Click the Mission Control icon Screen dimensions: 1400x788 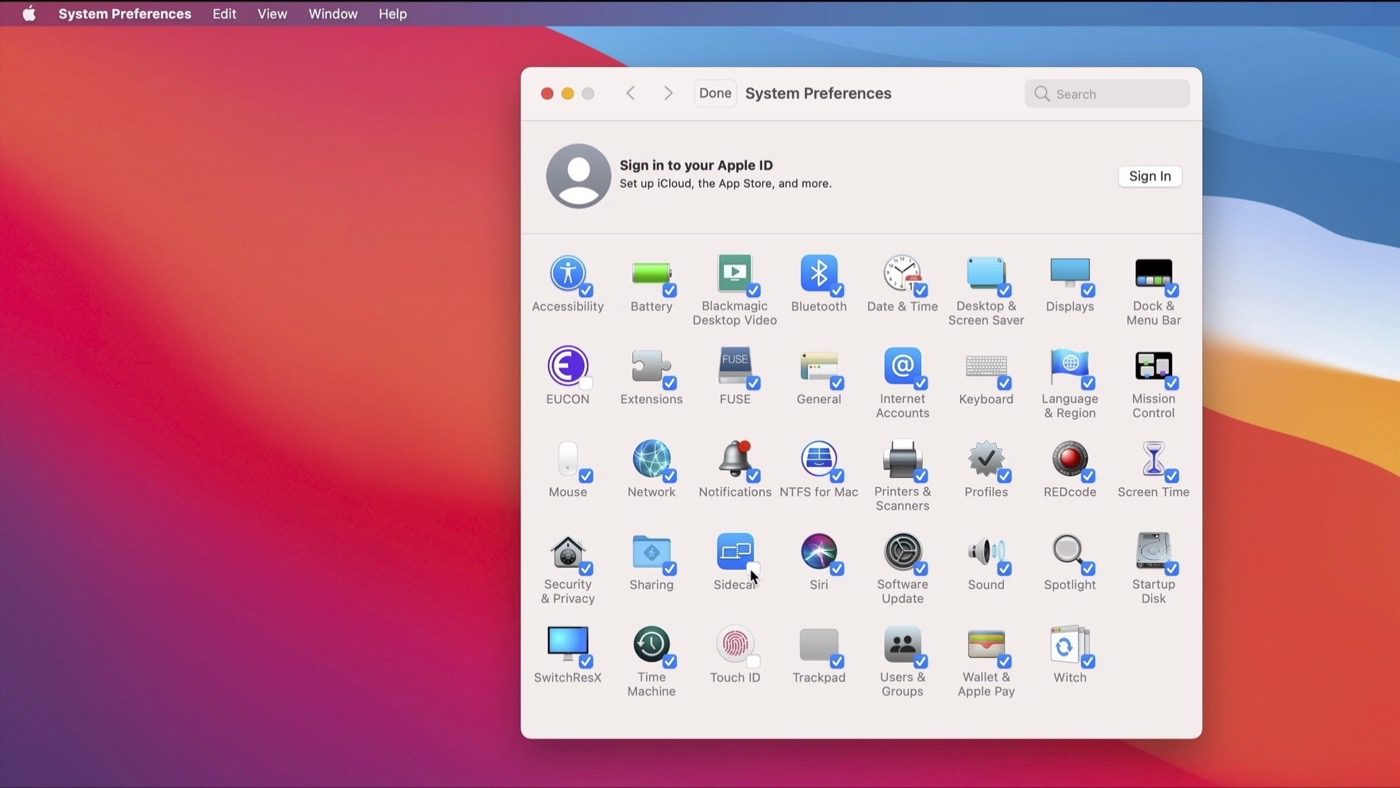tap(1153, 366)
